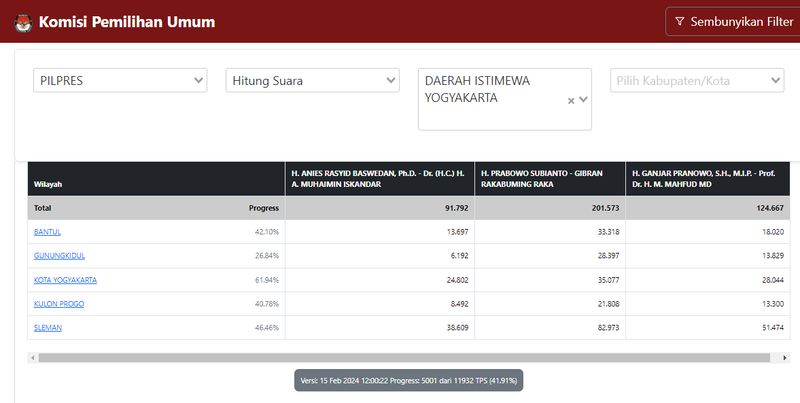Click Kulon Progo progress 40.78%
Image resolution: width=800 pixels, height=403 pixels.
coord(267,304)
